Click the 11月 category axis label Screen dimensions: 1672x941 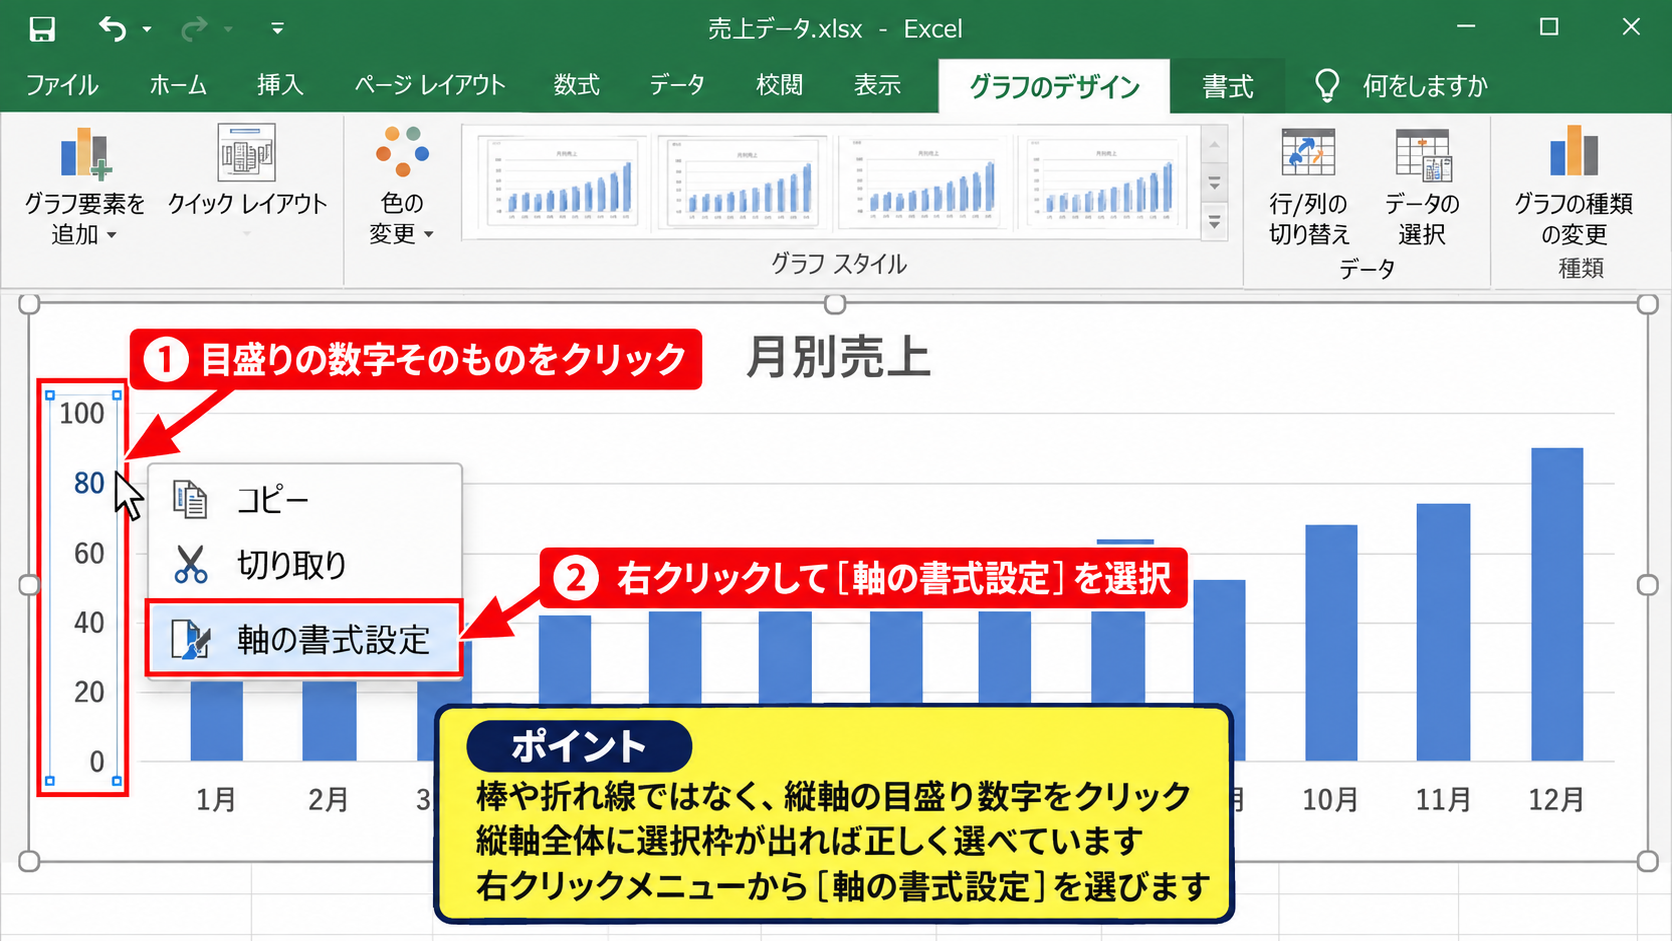tap(1443, 799)
